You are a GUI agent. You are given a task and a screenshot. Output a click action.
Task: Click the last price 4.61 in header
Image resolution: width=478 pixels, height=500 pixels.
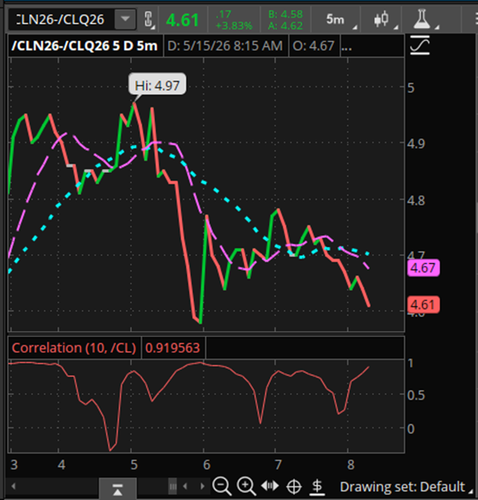point(182,20)
